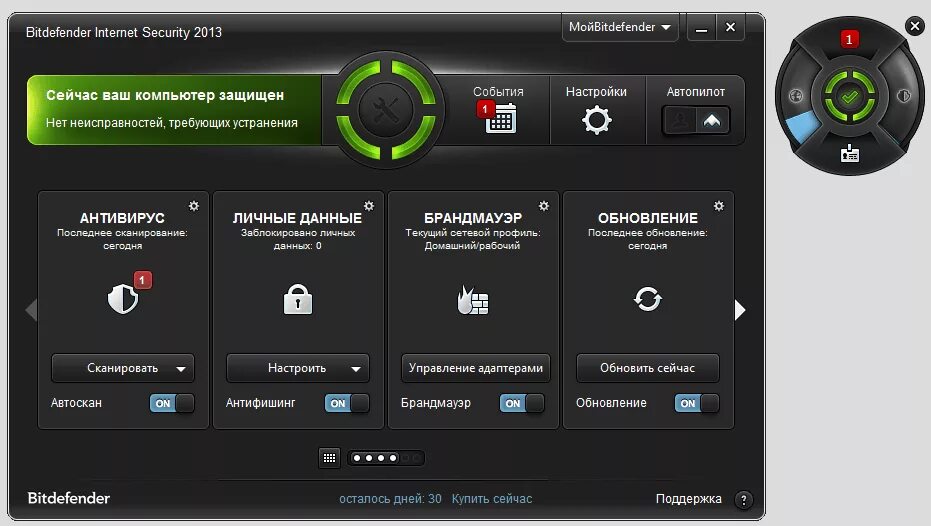Disable the Брандмауэр switch
Image resolution: width=931 pixels, height=526 pixels.
tap(522, 404)
